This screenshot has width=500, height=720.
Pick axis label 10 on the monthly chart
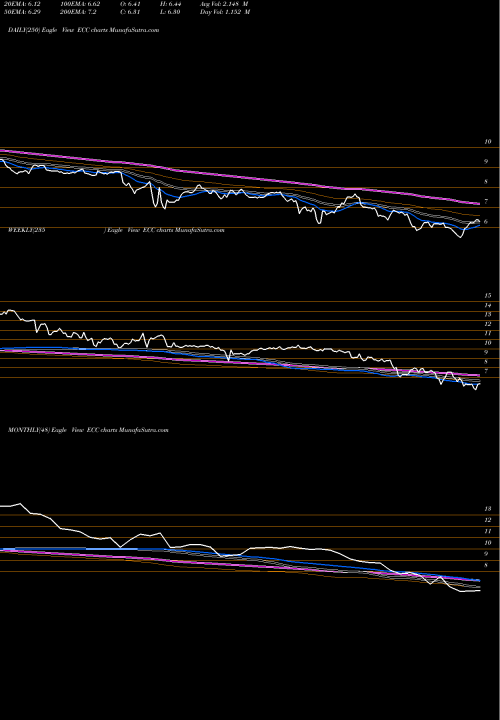tap(488, 543)
